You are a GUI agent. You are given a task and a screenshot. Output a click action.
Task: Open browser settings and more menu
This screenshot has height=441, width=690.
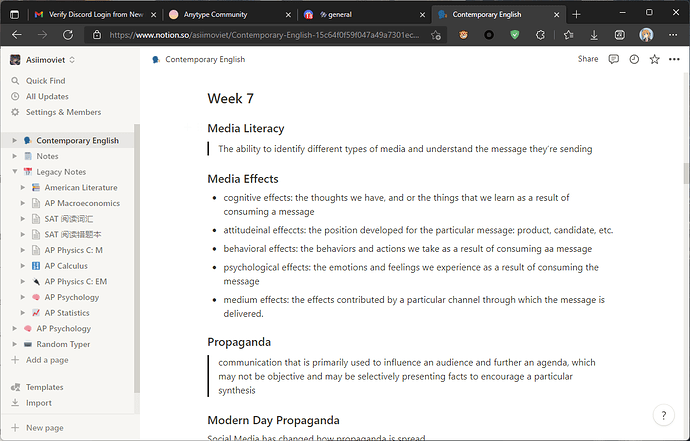(x=673, y=35)
